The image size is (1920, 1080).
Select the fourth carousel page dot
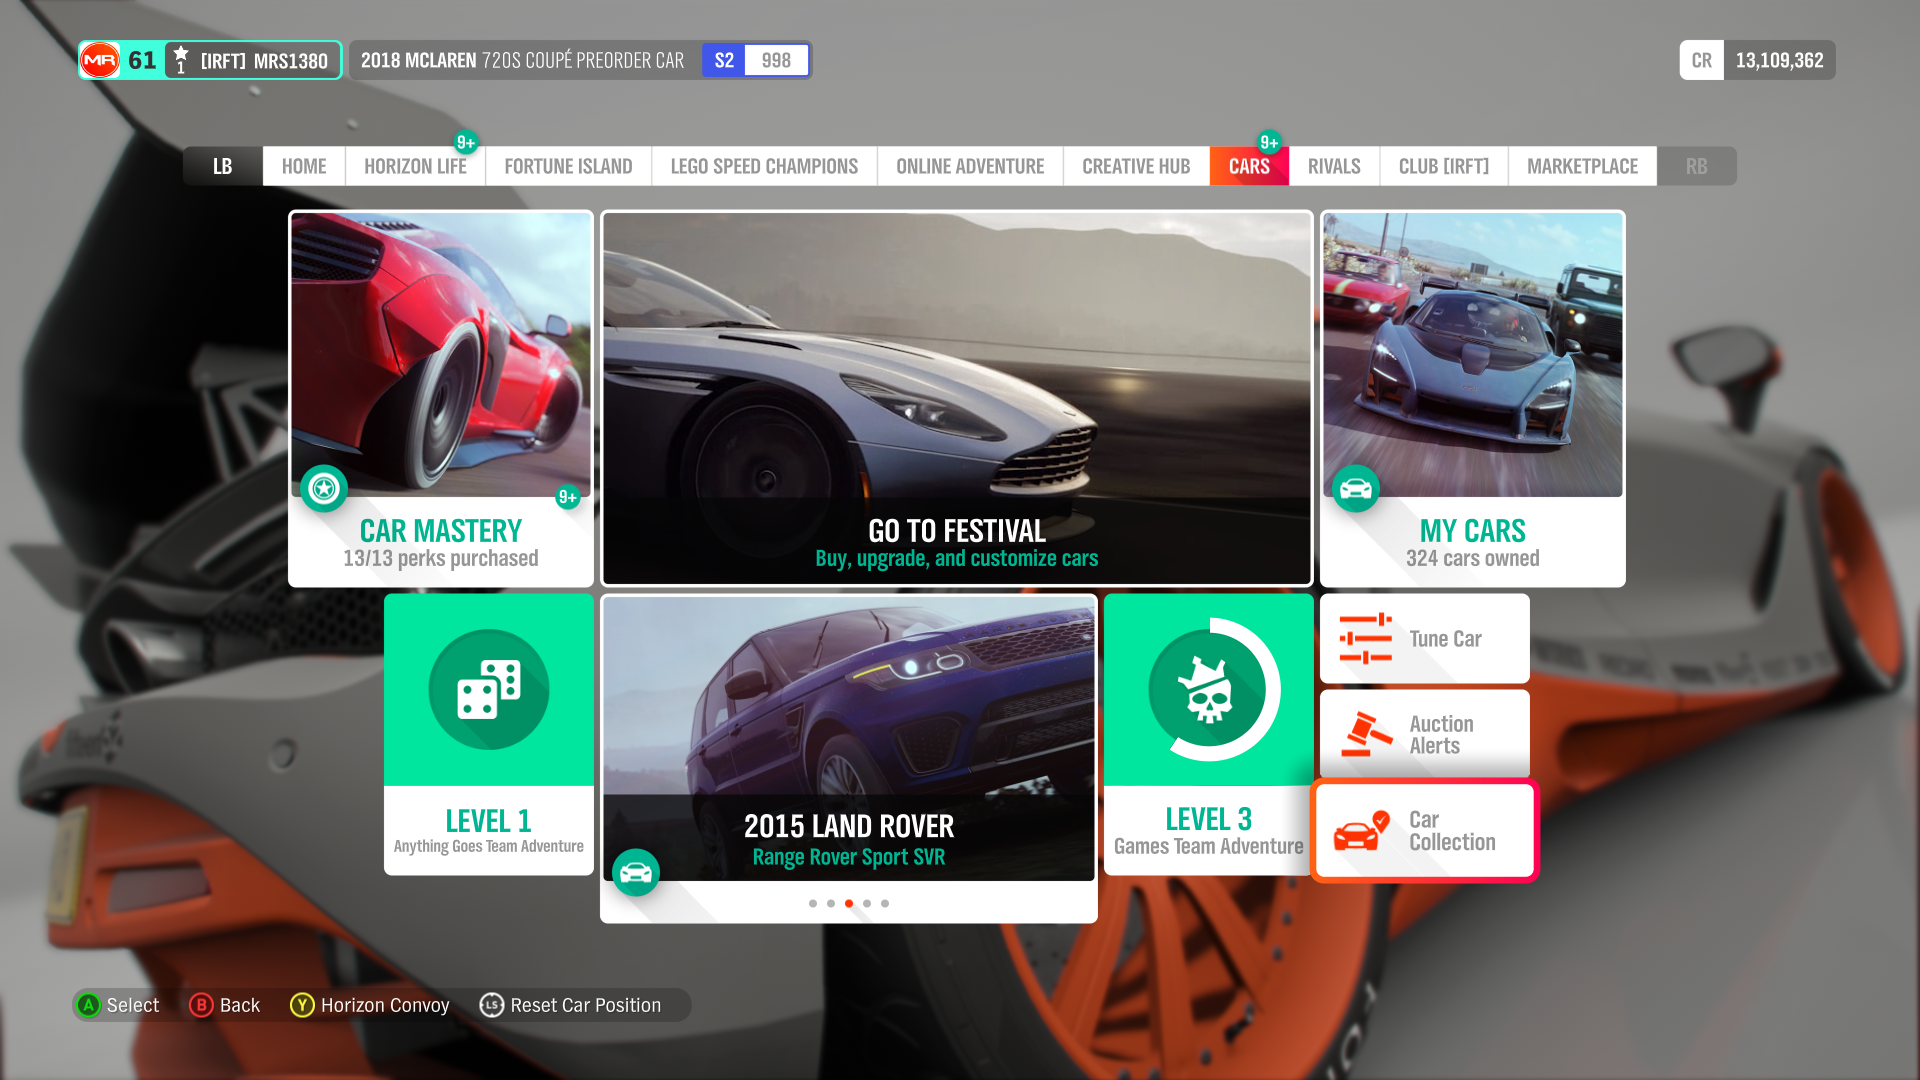pyautogui.click(x=867, y=903)
